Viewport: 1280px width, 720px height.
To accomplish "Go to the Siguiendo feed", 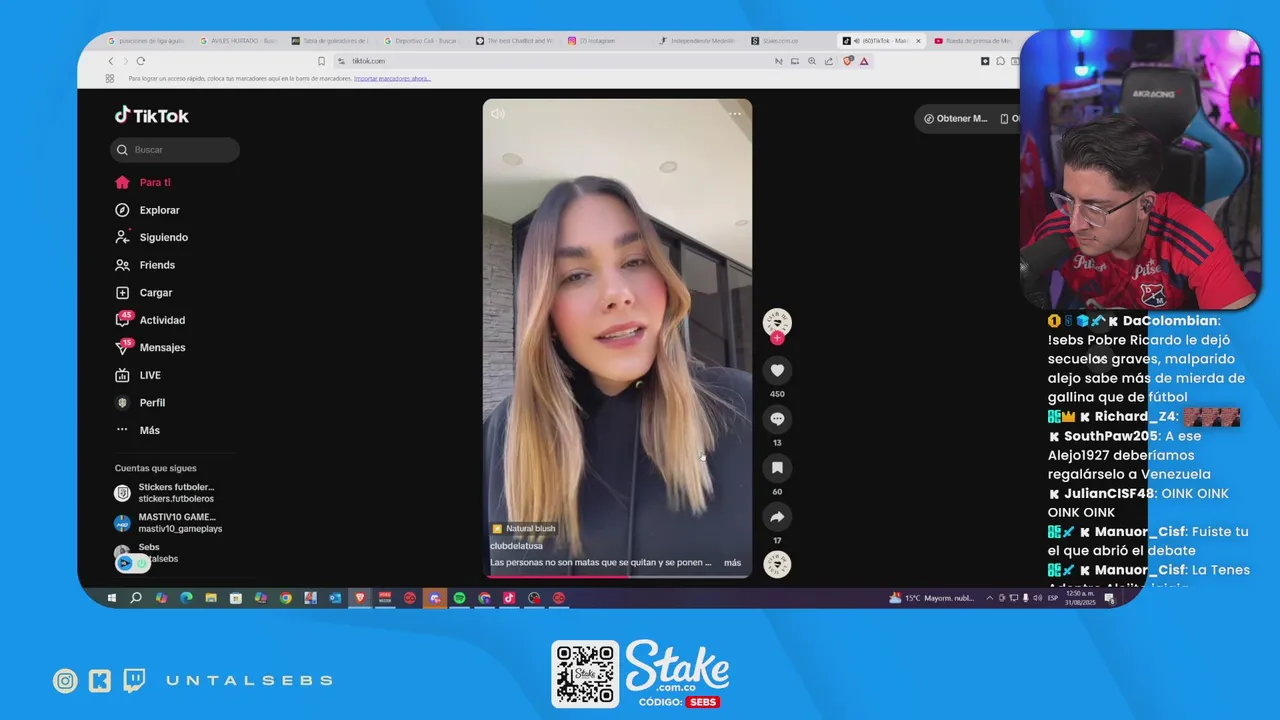I will (x=151, y=237).
